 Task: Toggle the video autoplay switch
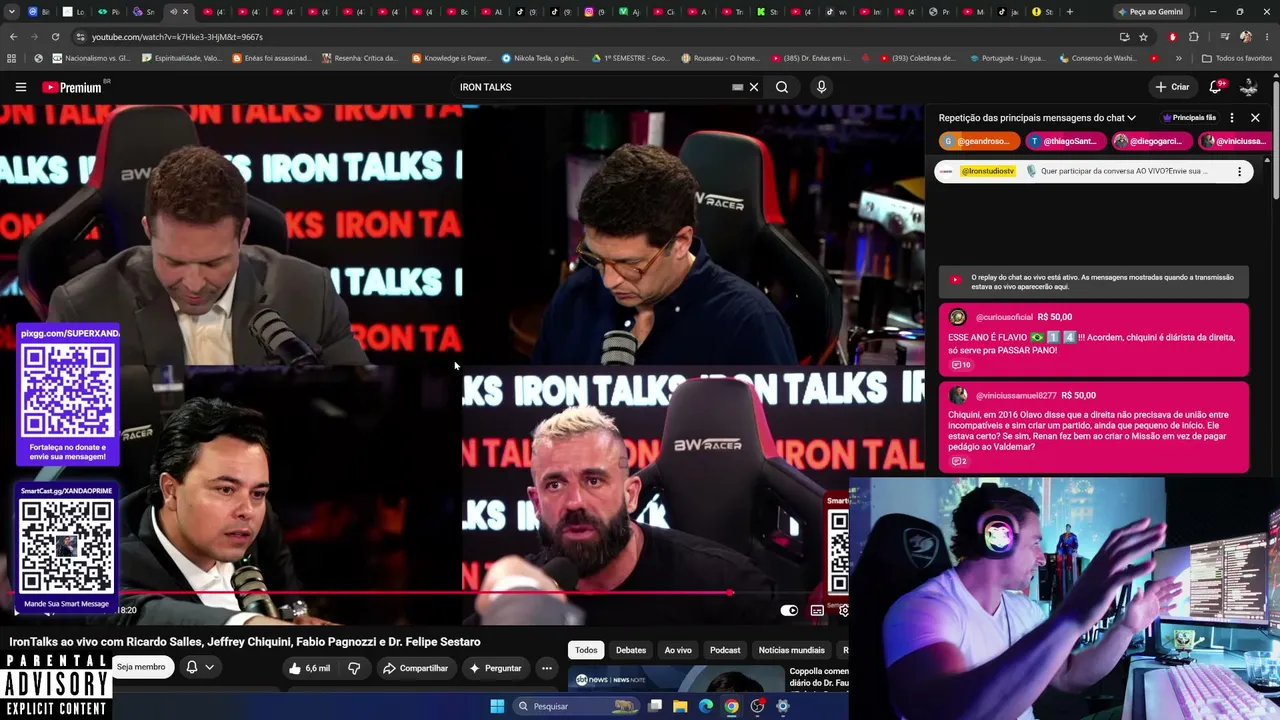pyautogui.click(x=789, y=610)
